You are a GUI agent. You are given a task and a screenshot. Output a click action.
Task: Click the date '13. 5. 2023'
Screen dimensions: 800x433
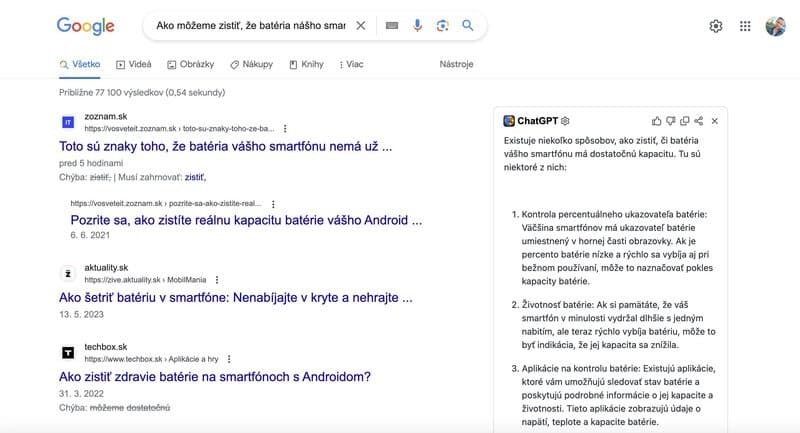point(81,315)
